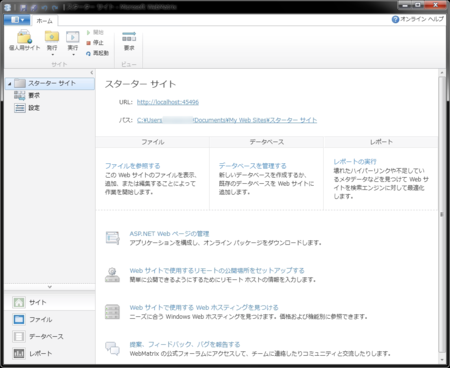
Task: Click the ファイル column header
Action: click(x=153, y=142)
